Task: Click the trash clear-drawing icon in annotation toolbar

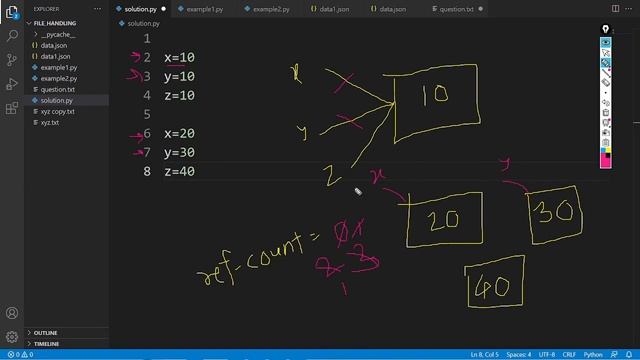Action: (606, 112)
